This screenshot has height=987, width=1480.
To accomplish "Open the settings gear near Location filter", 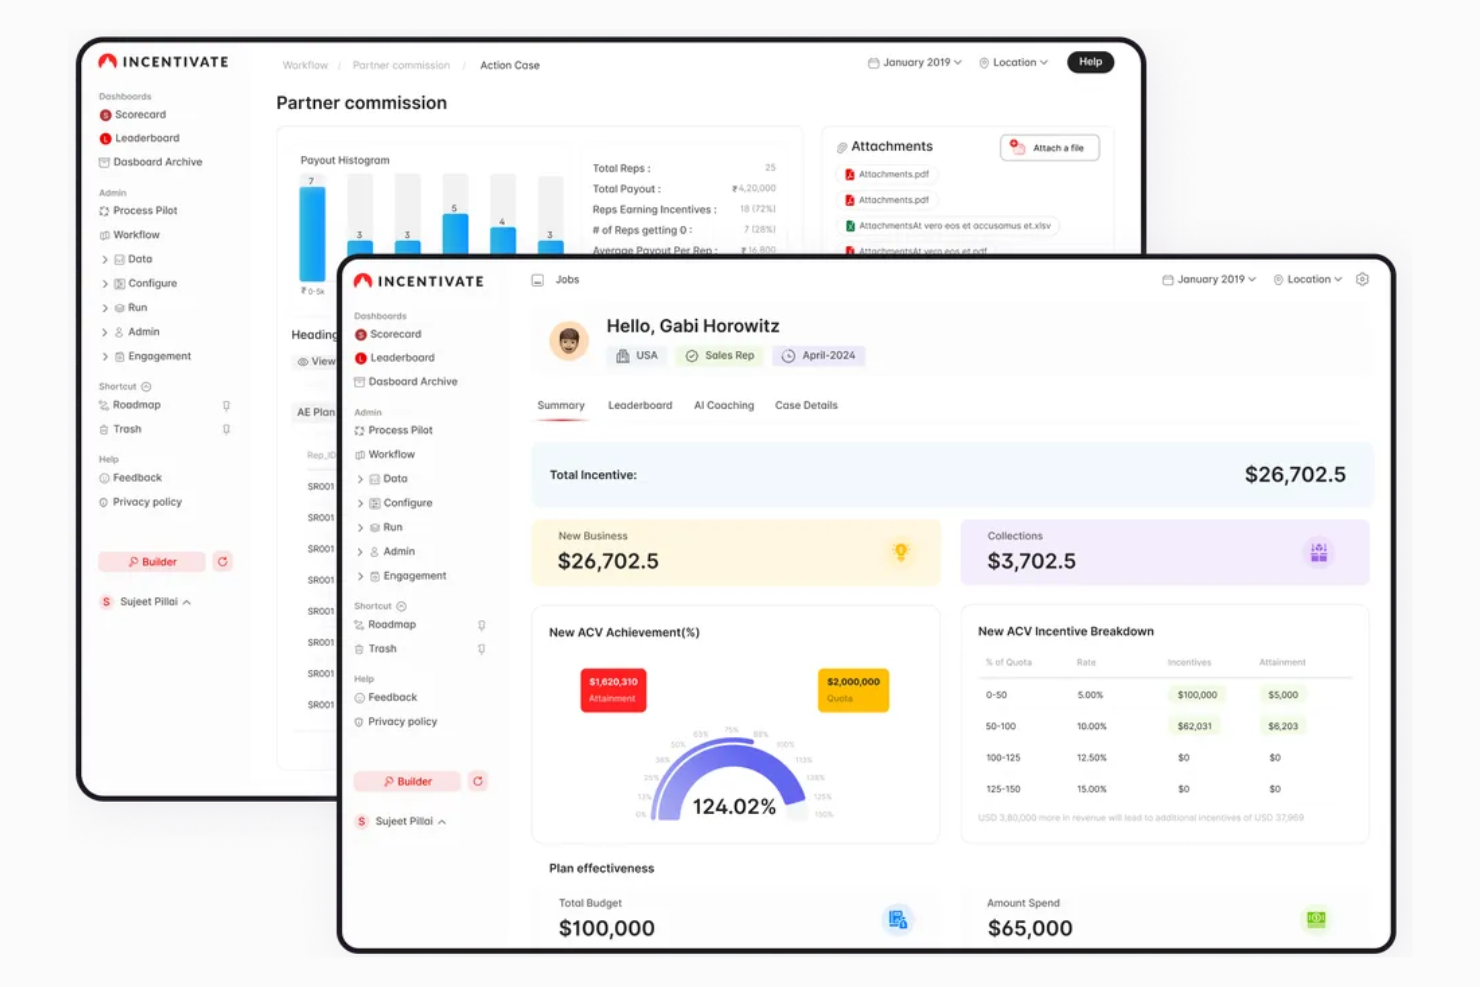I will [x=1362, y=279].
